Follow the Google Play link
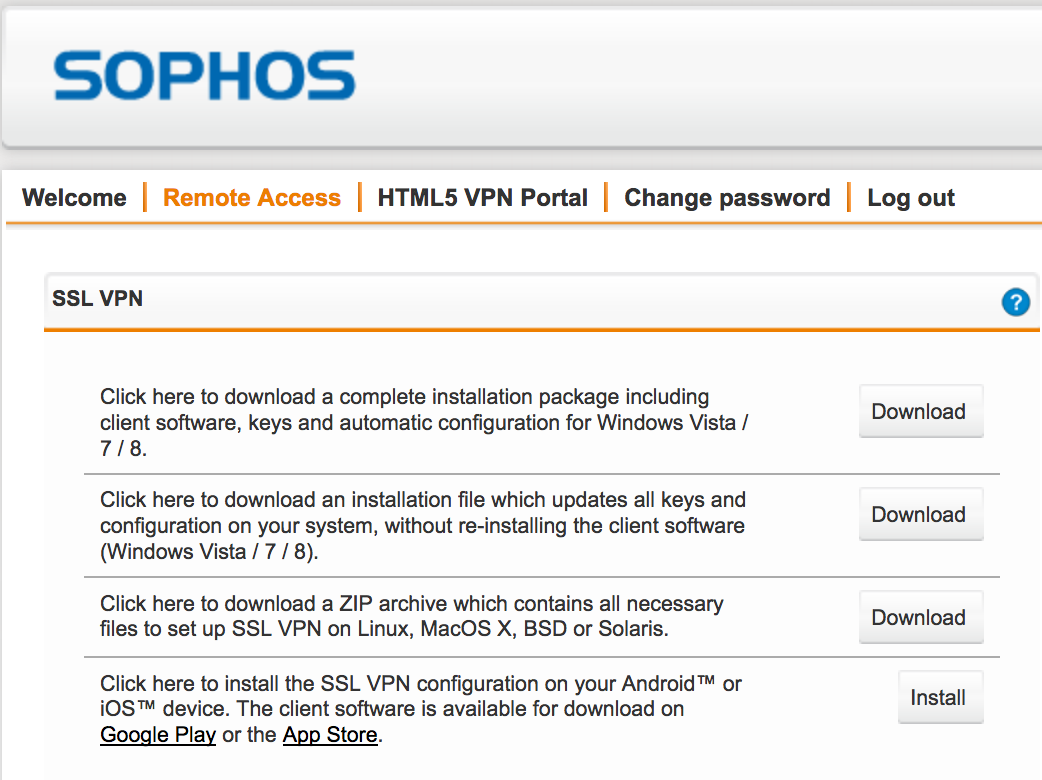 (x=158, y=735)
